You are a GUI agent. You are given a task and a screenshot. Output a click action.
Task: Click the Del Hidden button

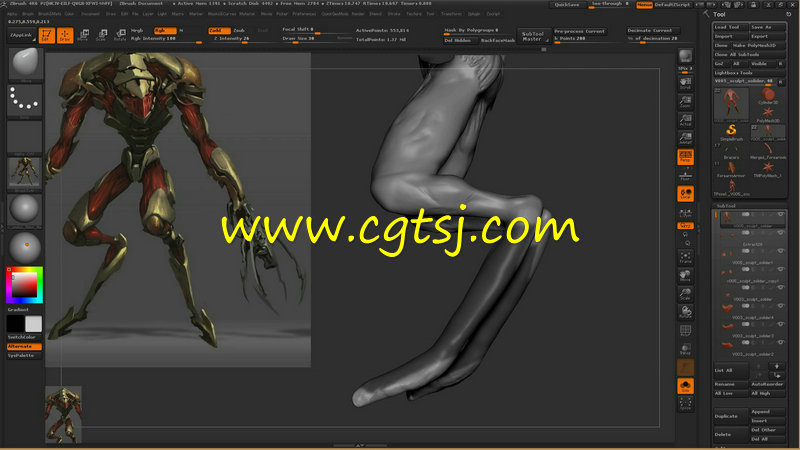(x=460, y=40)
